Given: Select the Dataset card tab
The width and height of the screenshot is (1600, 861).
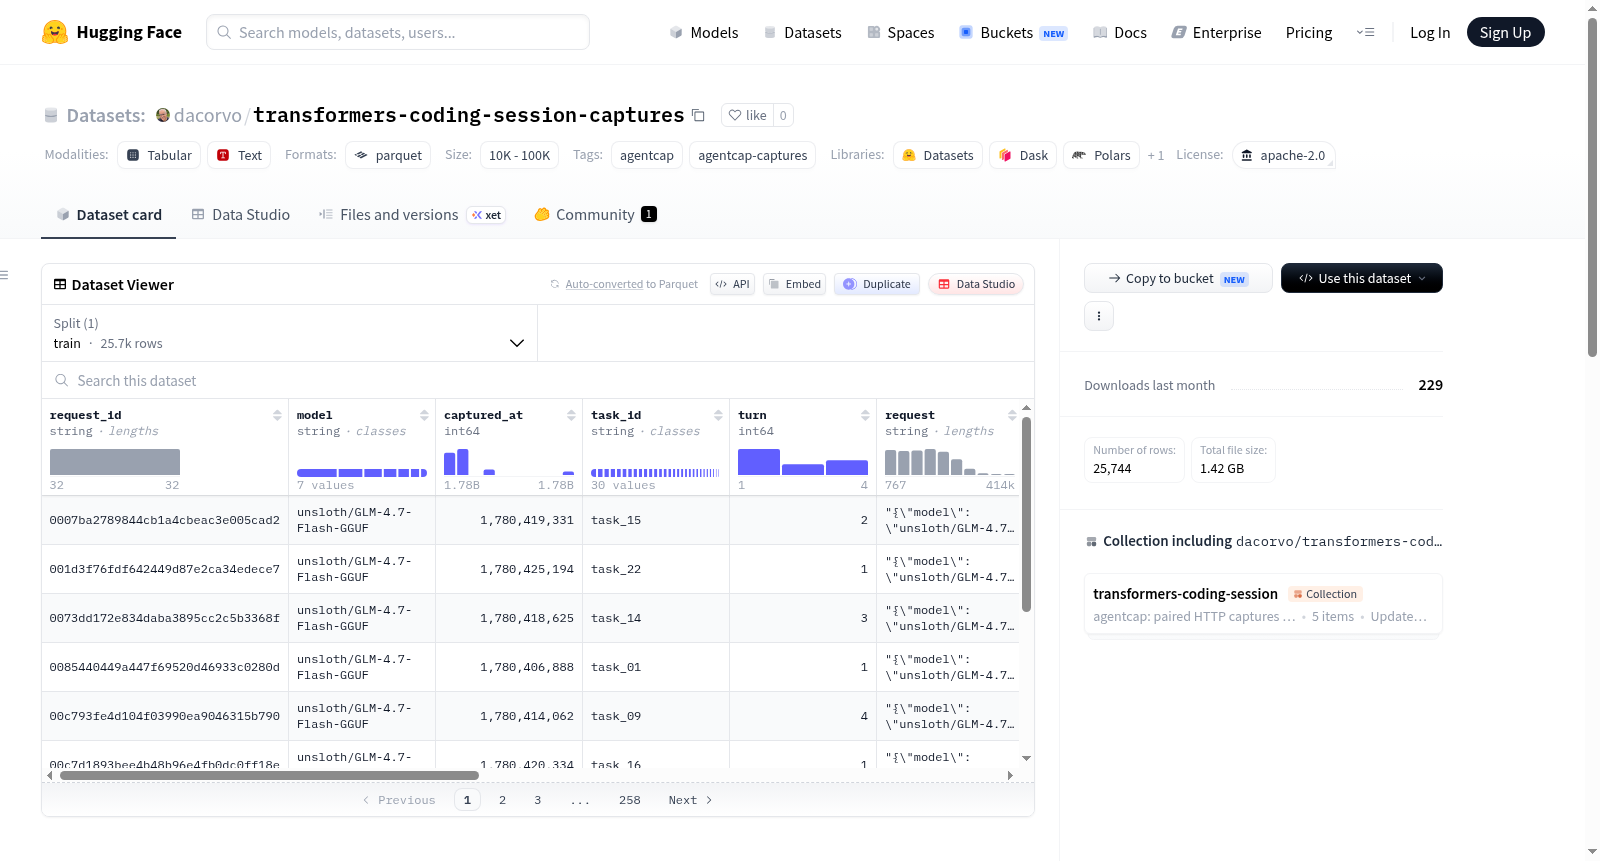Looking at the screenshot, I should [x=109, y=214].
